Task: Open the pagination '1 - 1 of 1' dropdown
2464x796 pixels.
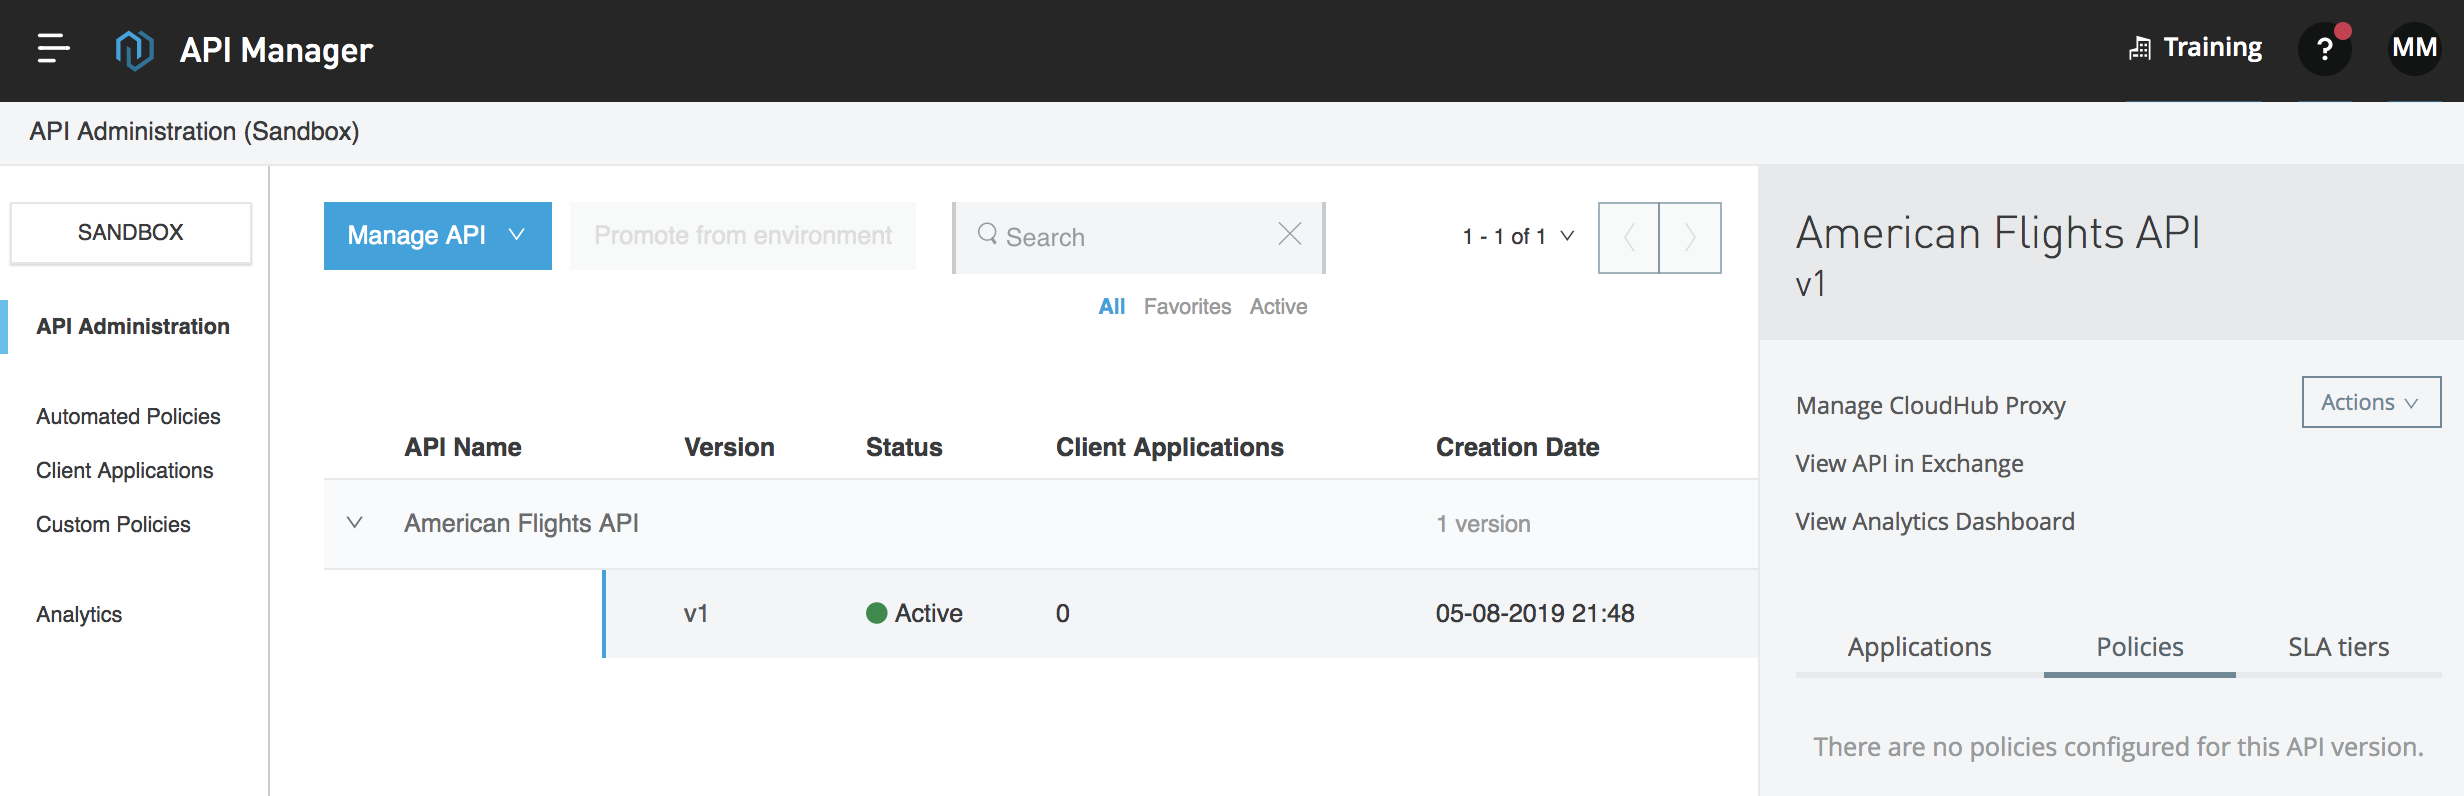Action: 1518,237
